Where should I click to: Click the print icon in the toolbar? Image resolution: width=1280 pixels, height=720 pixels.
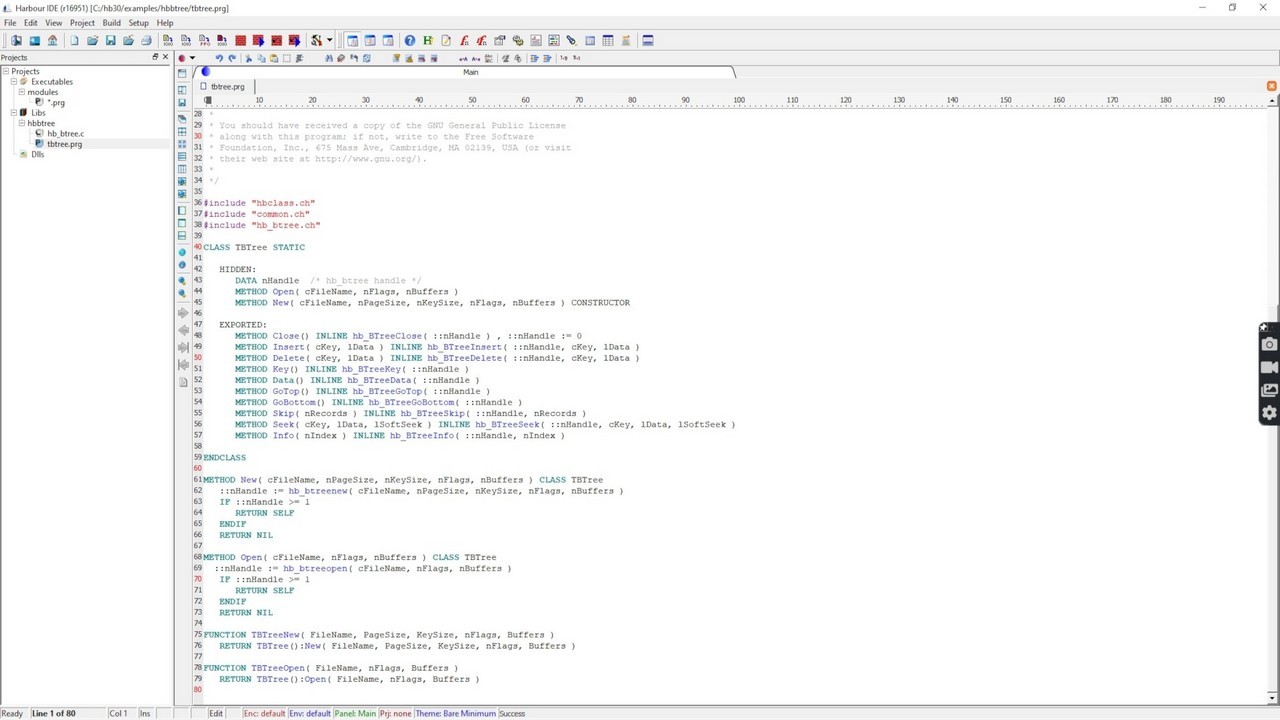point(146,40)
